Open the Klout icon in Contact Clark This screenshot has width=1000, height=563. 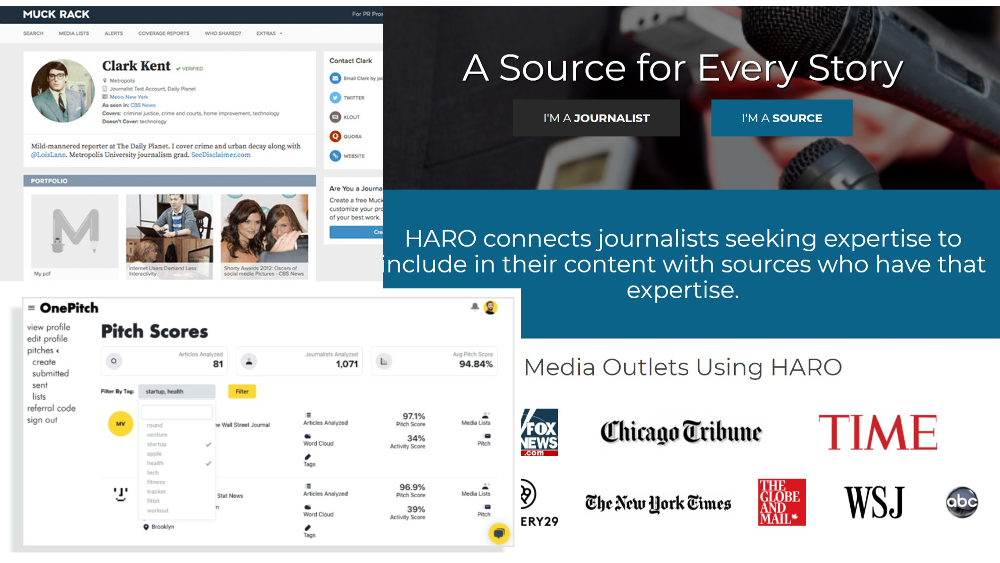(x=335, y=117)
